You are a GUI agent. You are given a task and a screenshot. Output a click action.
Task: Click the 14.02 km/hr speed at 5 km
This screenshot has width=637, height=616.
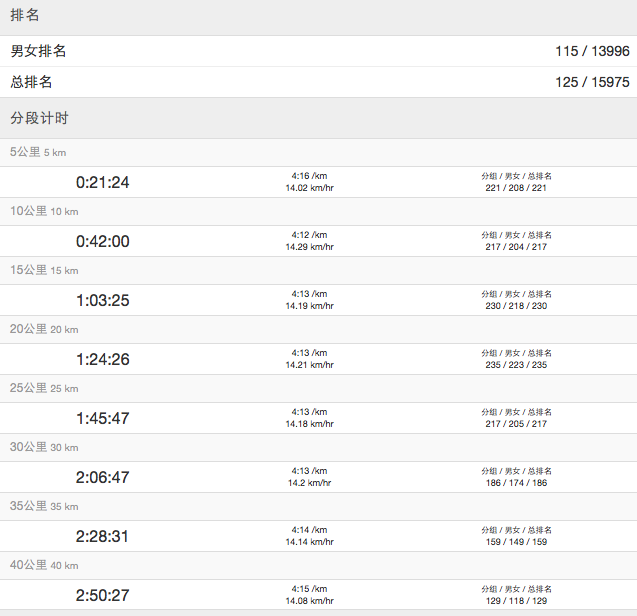pyautogui.click(x=309, y=188)
